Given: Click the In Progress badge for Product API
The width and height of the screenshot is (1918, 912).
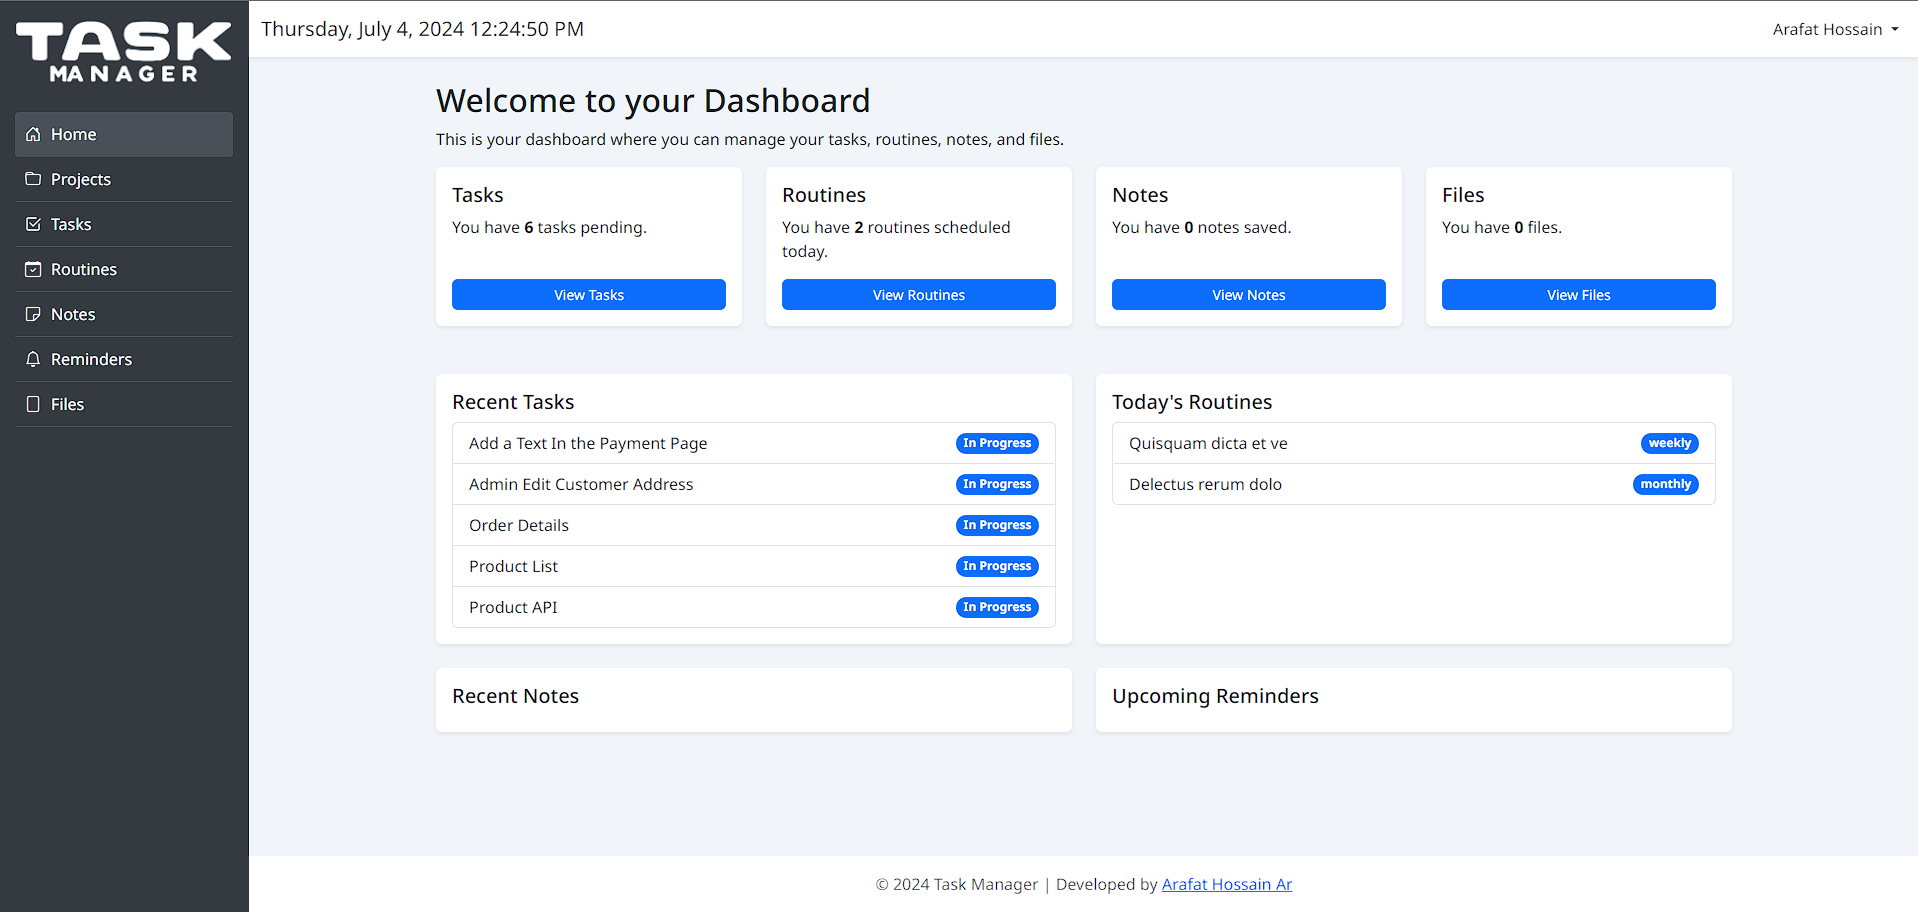Looking at the screenshot, I should pos(996,607).
